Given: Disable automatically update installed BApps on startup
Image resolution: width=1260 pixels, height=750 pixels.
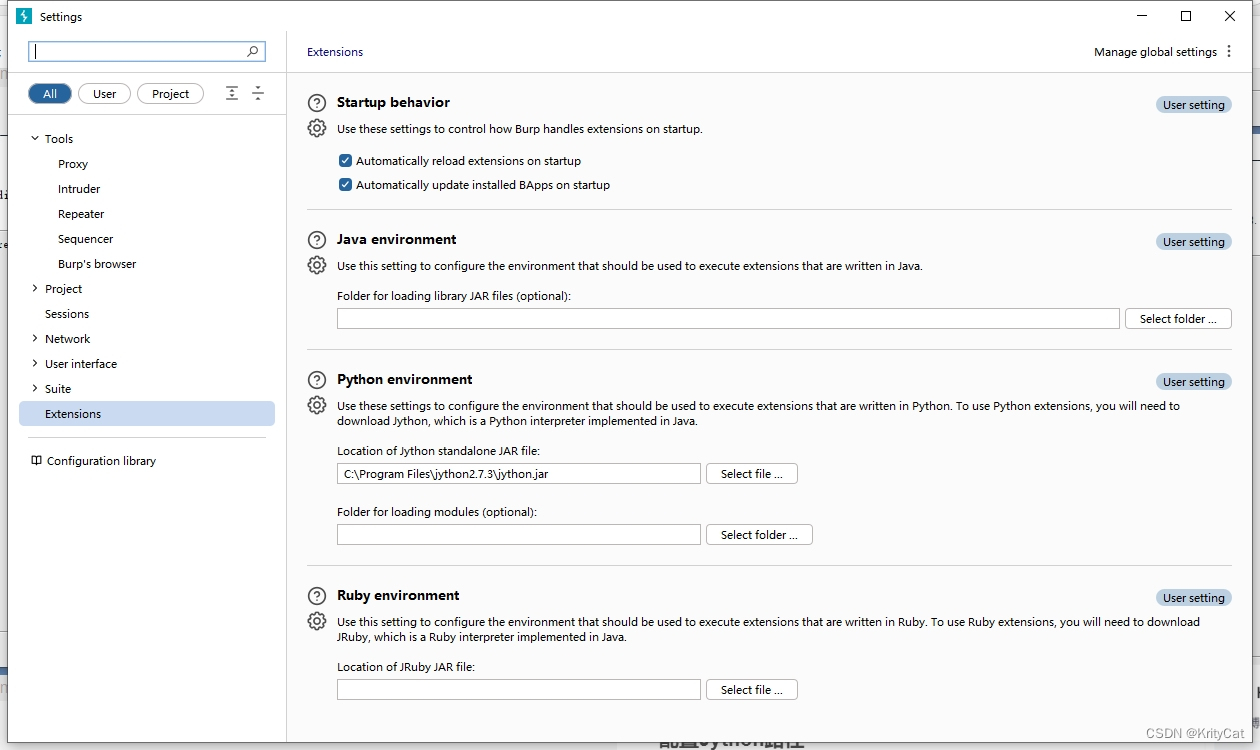Looking at the screenshot, I should [345, 185].
